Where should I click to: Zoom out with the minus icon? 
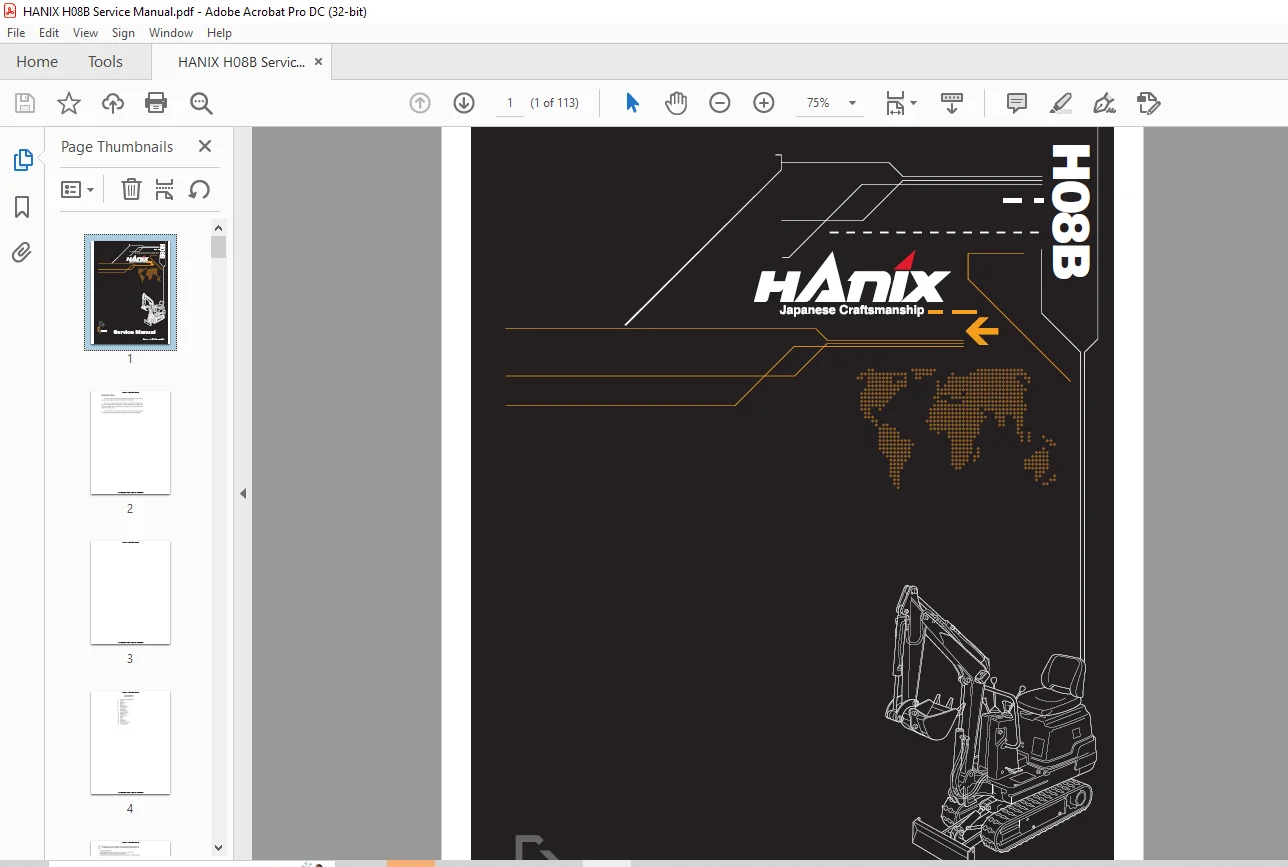pos(720,103)
